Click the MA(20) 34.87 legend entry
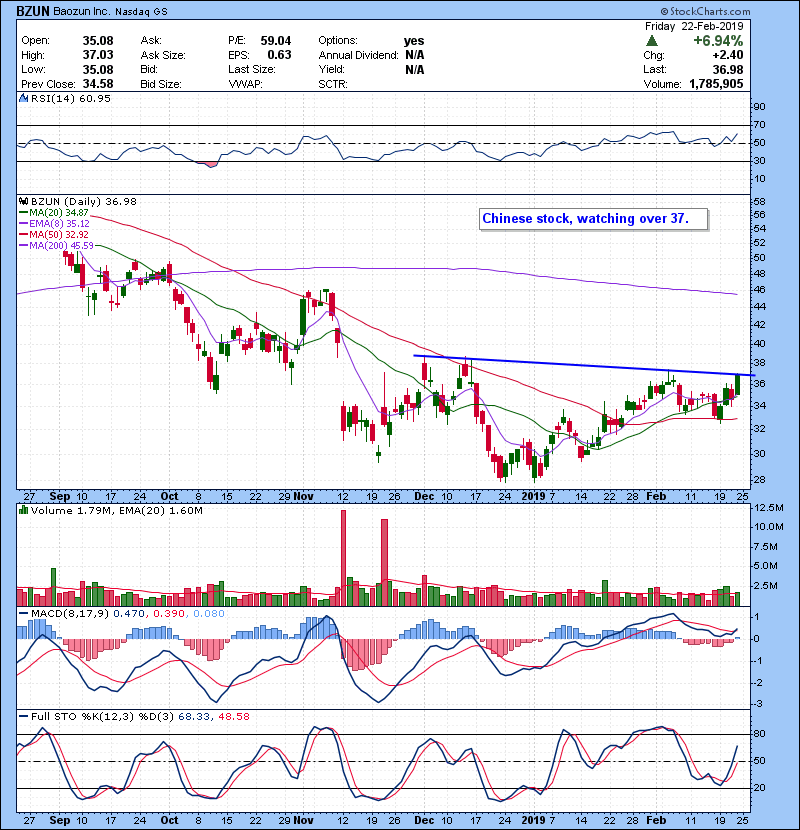800x830 pixels. click(x=58, y=213)
